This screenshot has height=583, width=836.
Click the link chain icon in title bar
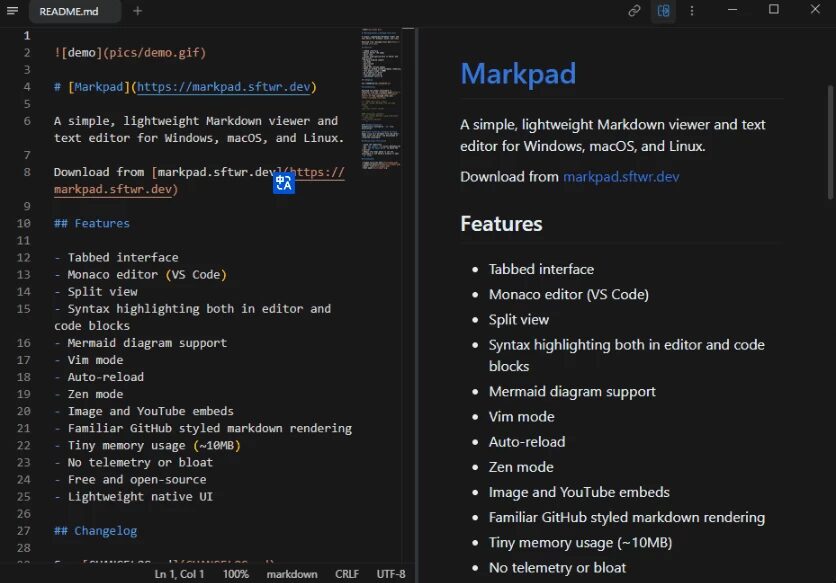point(634,11)
